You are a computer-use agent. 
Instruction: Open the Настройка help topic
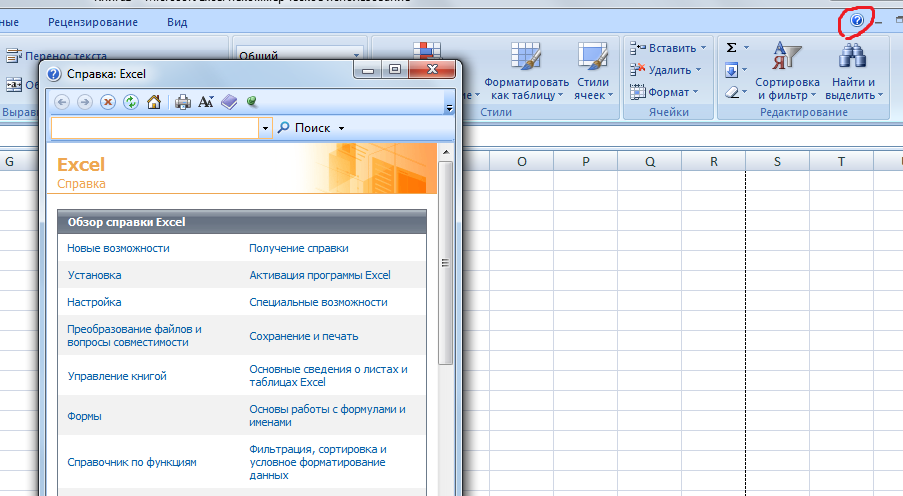pos(94,302)
